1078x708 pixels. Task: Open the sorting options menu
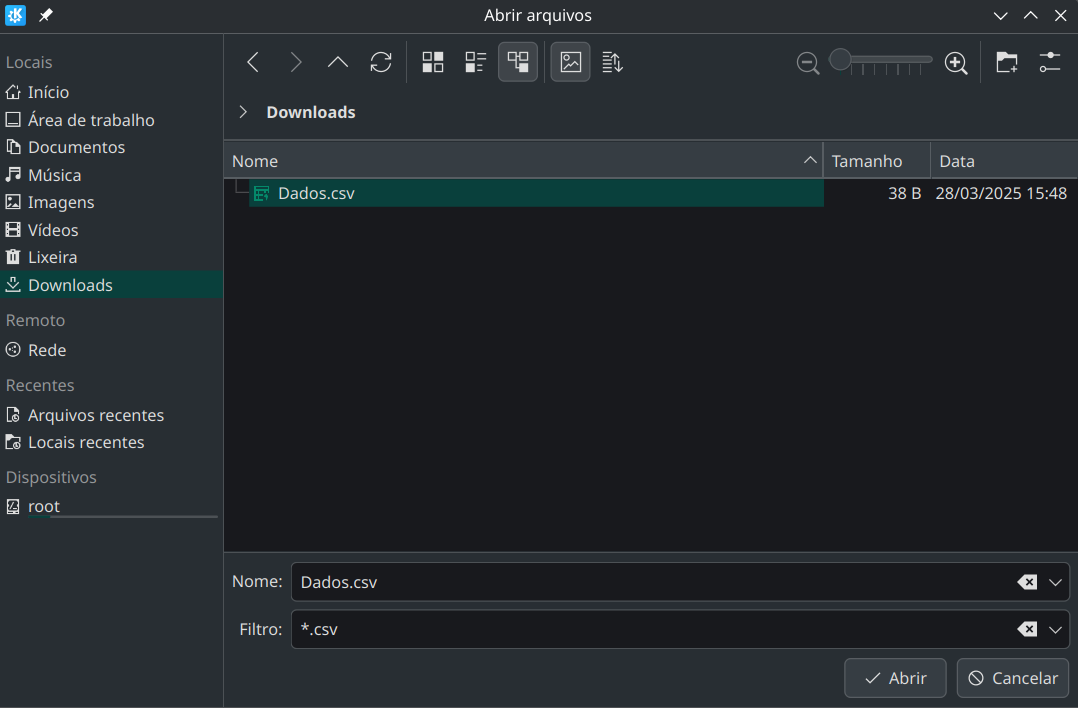coord(613,62)
